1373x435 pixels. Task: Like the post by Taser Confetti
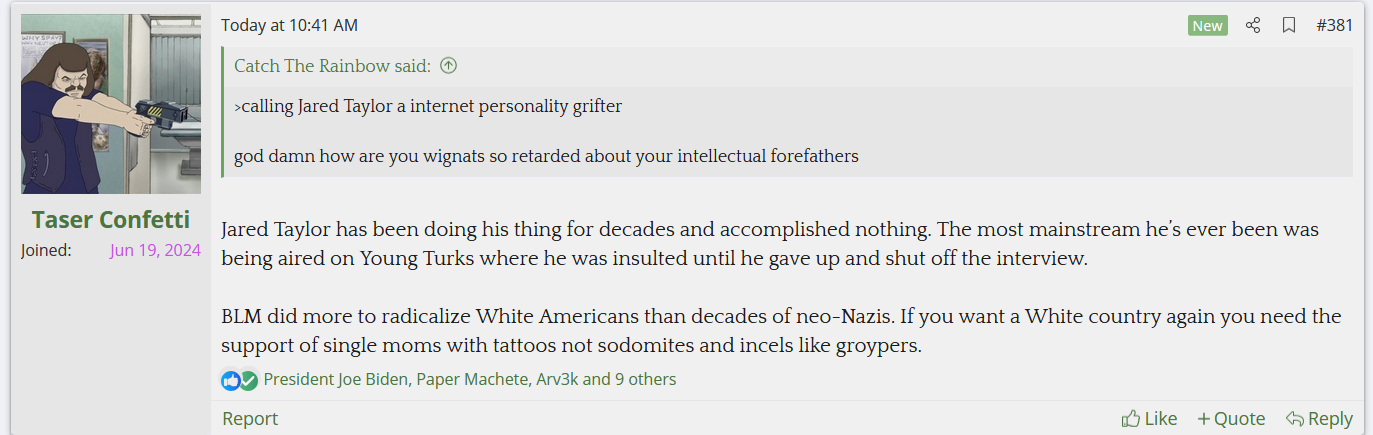point(1149,418)
